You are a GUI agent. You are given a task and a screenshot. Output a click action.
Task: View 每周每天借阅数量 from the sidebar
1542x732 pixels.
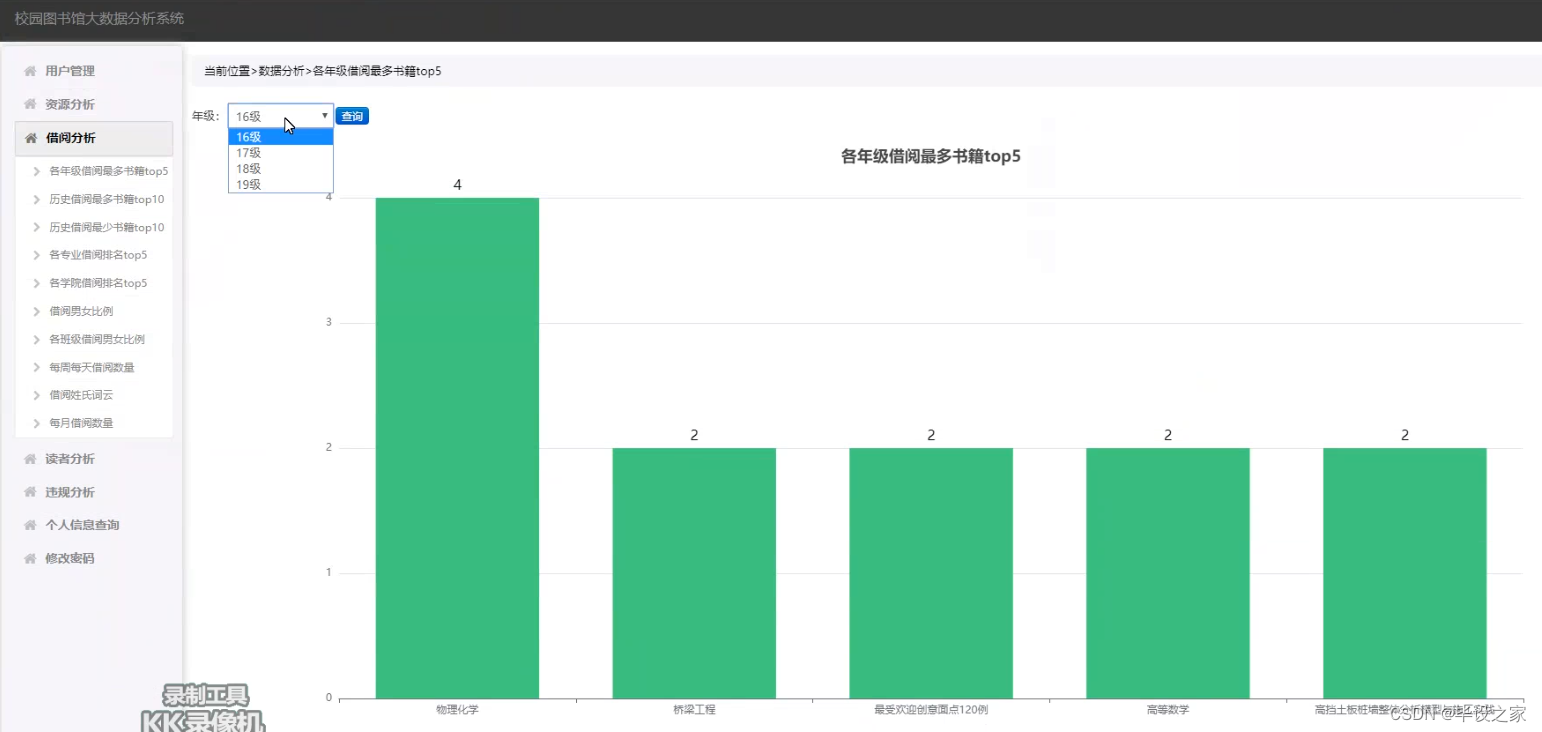click(92, 367)
